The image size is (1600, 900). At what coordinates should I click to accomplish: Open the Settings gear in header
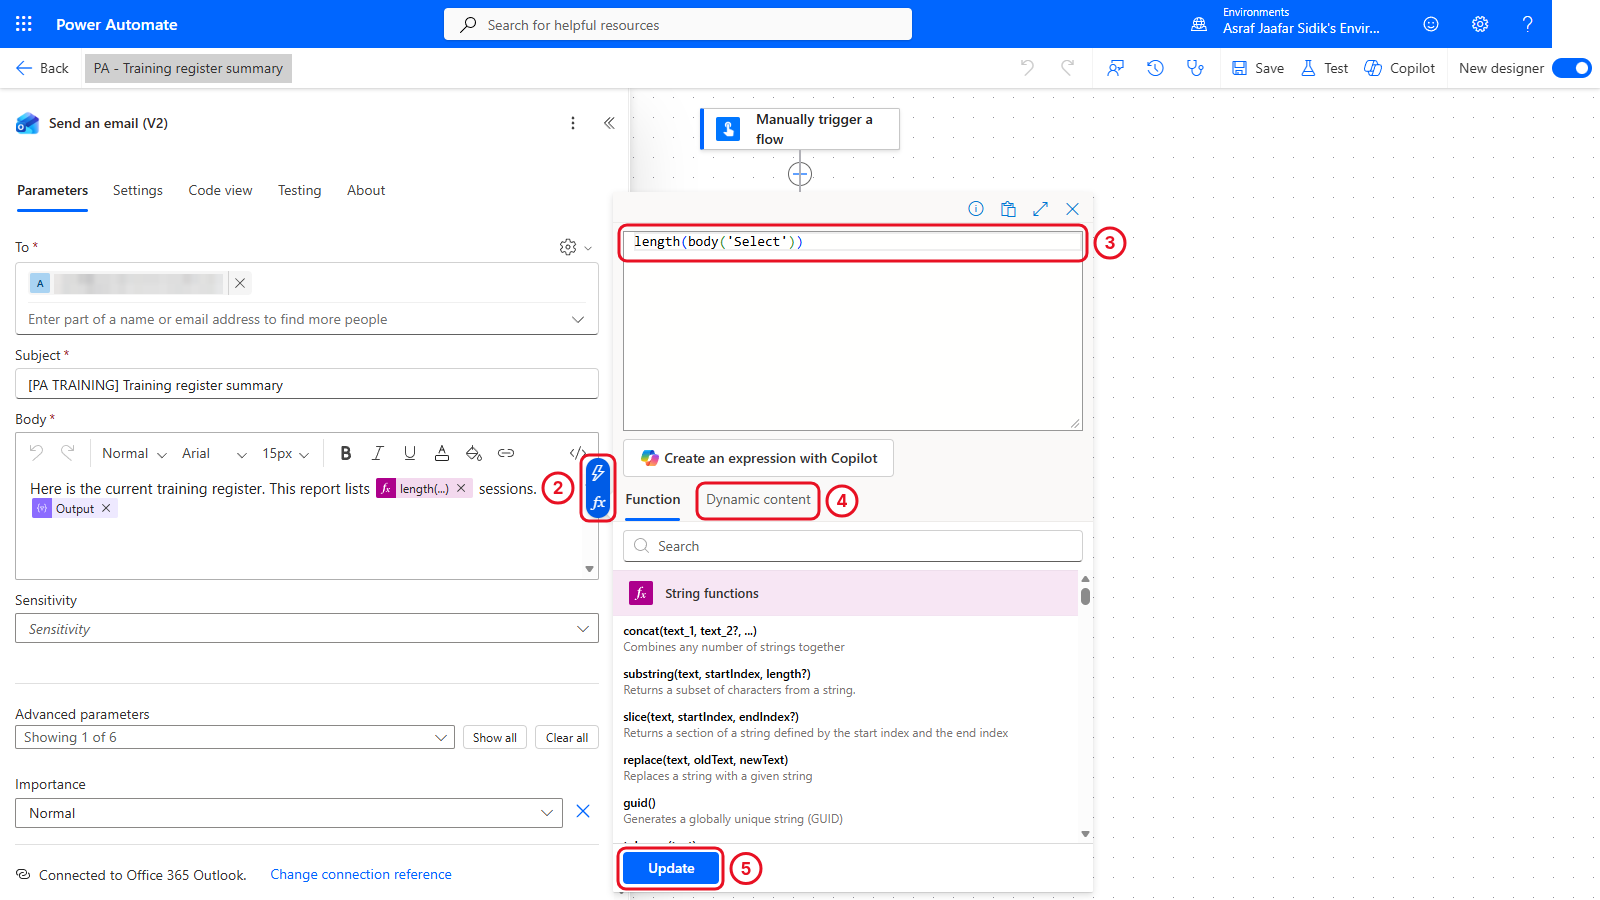click(1480, 24)
